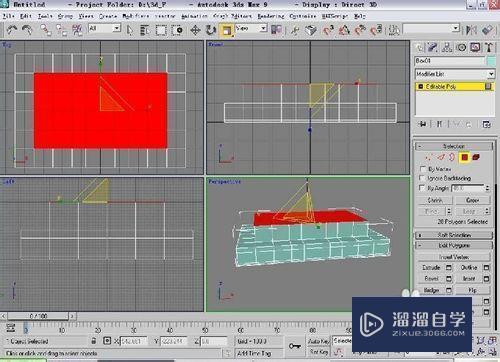Click the Extrude button
500x362 pixels.
coord(431,267)
